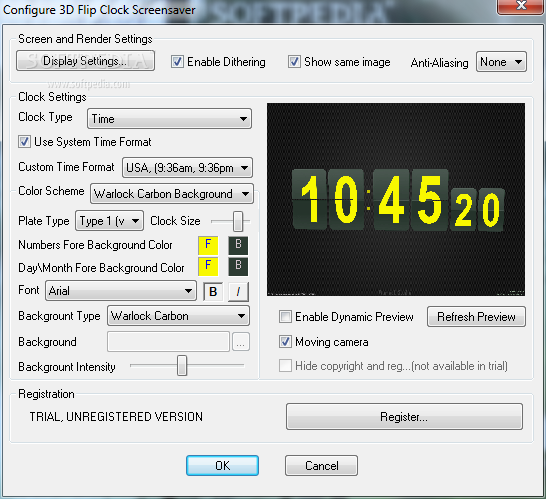Click the Background browse (...) button
This screenshot has height=499, width=546.
241,342
